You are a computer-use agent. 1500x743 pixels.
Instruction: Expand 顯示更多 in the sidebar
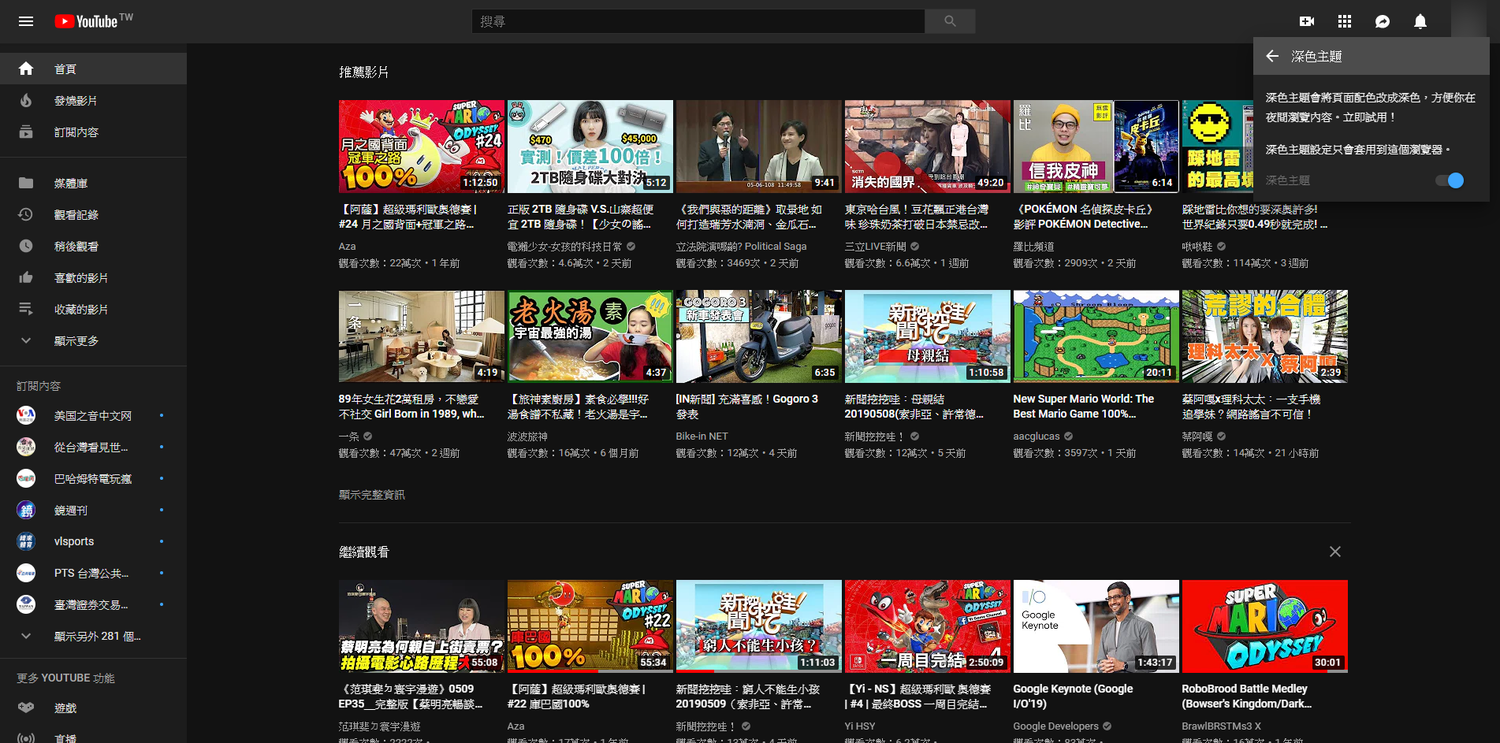[93, 341]
